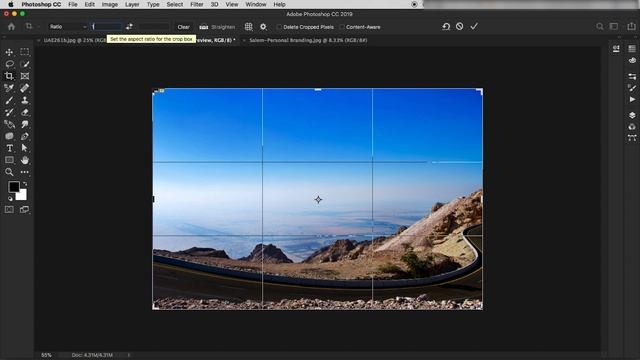Open the Ratio preset dropdown
640x360 pixels.
tap(67, 27)
